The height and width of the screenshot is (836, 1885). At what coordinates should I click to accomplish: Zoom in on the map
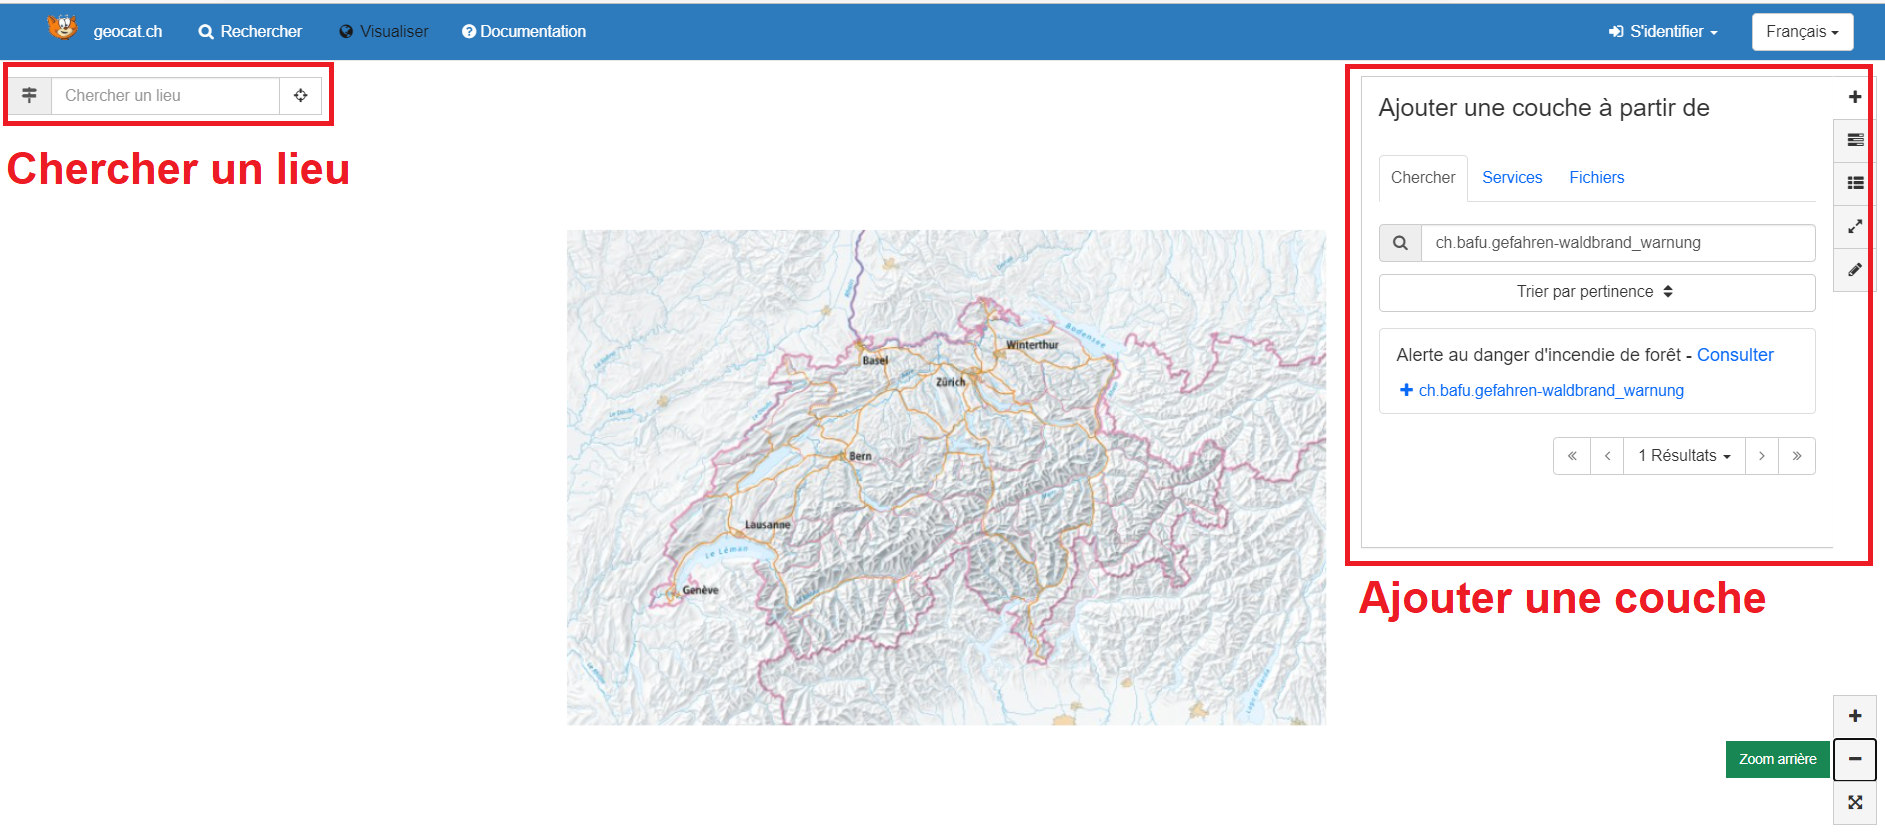pos(1854,716)
